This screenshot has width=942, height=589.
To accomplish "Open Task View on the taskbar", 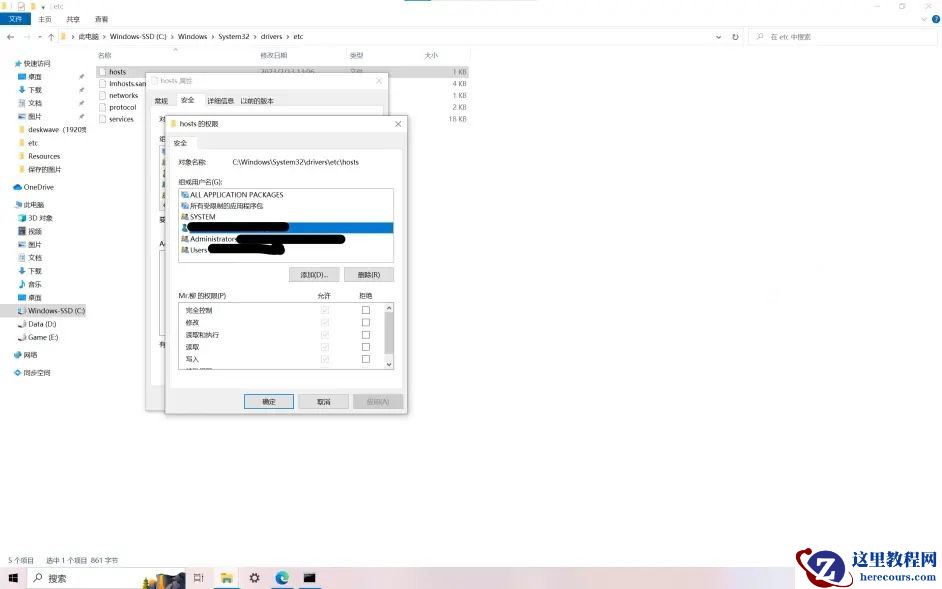I will pos(199,578).
